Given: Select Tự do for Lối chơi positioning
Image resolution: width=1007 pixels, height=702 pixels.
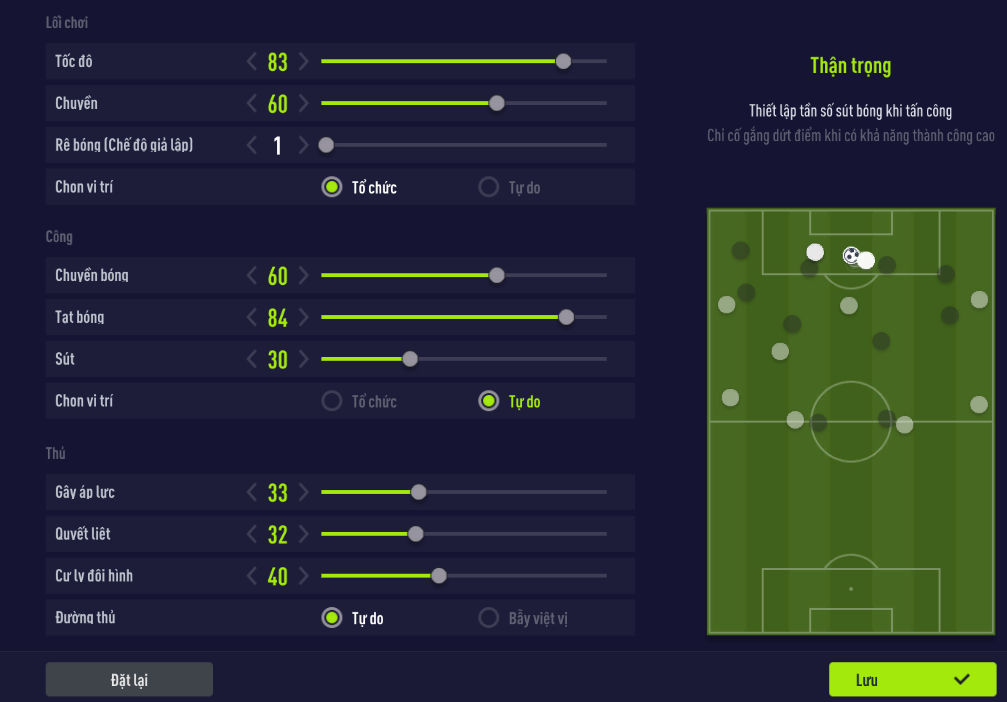Looking at the screenshot, I should (489, 187).
